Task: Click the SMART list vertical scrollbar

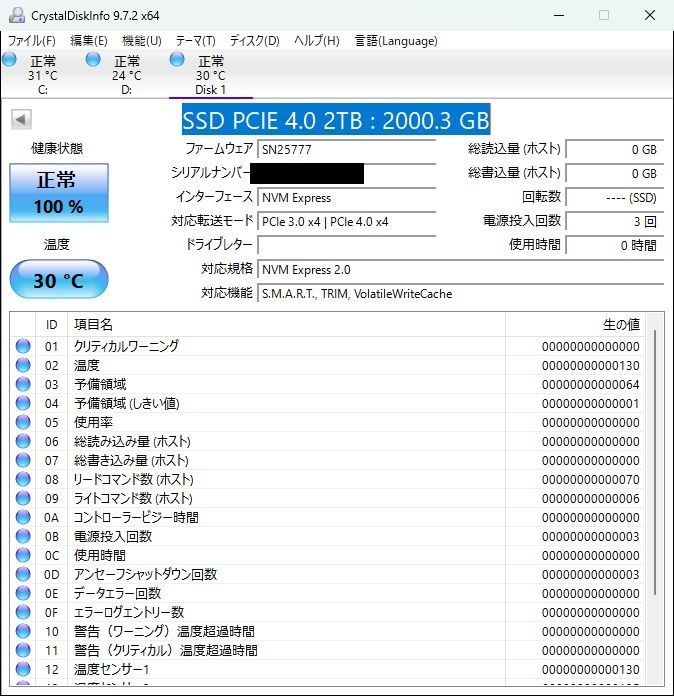Action: point(656,460)
